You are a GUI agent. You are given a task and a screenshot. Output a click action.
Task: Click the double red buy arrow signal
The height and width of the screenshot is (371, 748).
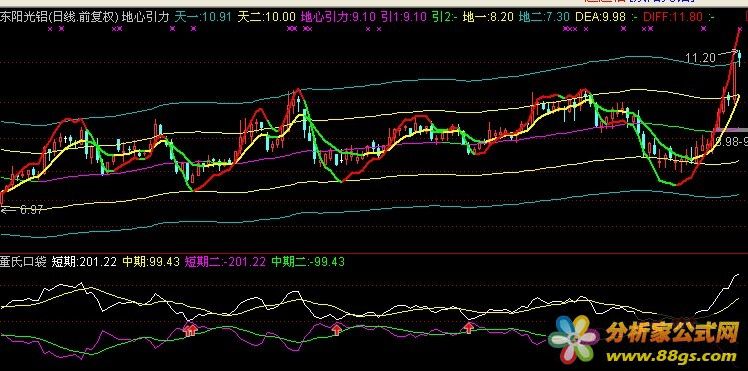[x=190, y=330]
